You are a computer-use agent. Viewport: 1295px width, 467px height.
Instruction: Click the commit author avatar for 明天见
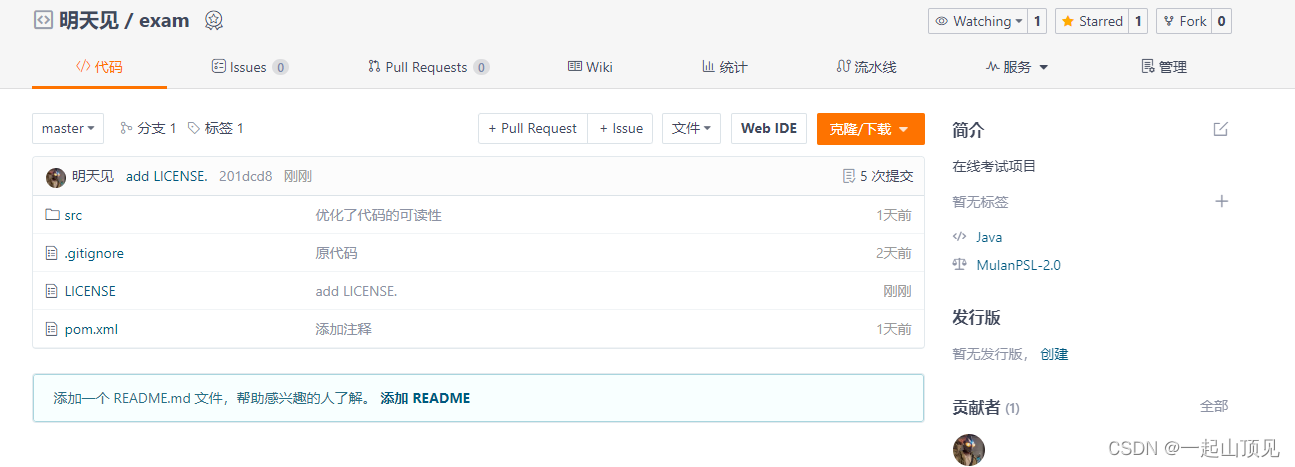[56, 177]
